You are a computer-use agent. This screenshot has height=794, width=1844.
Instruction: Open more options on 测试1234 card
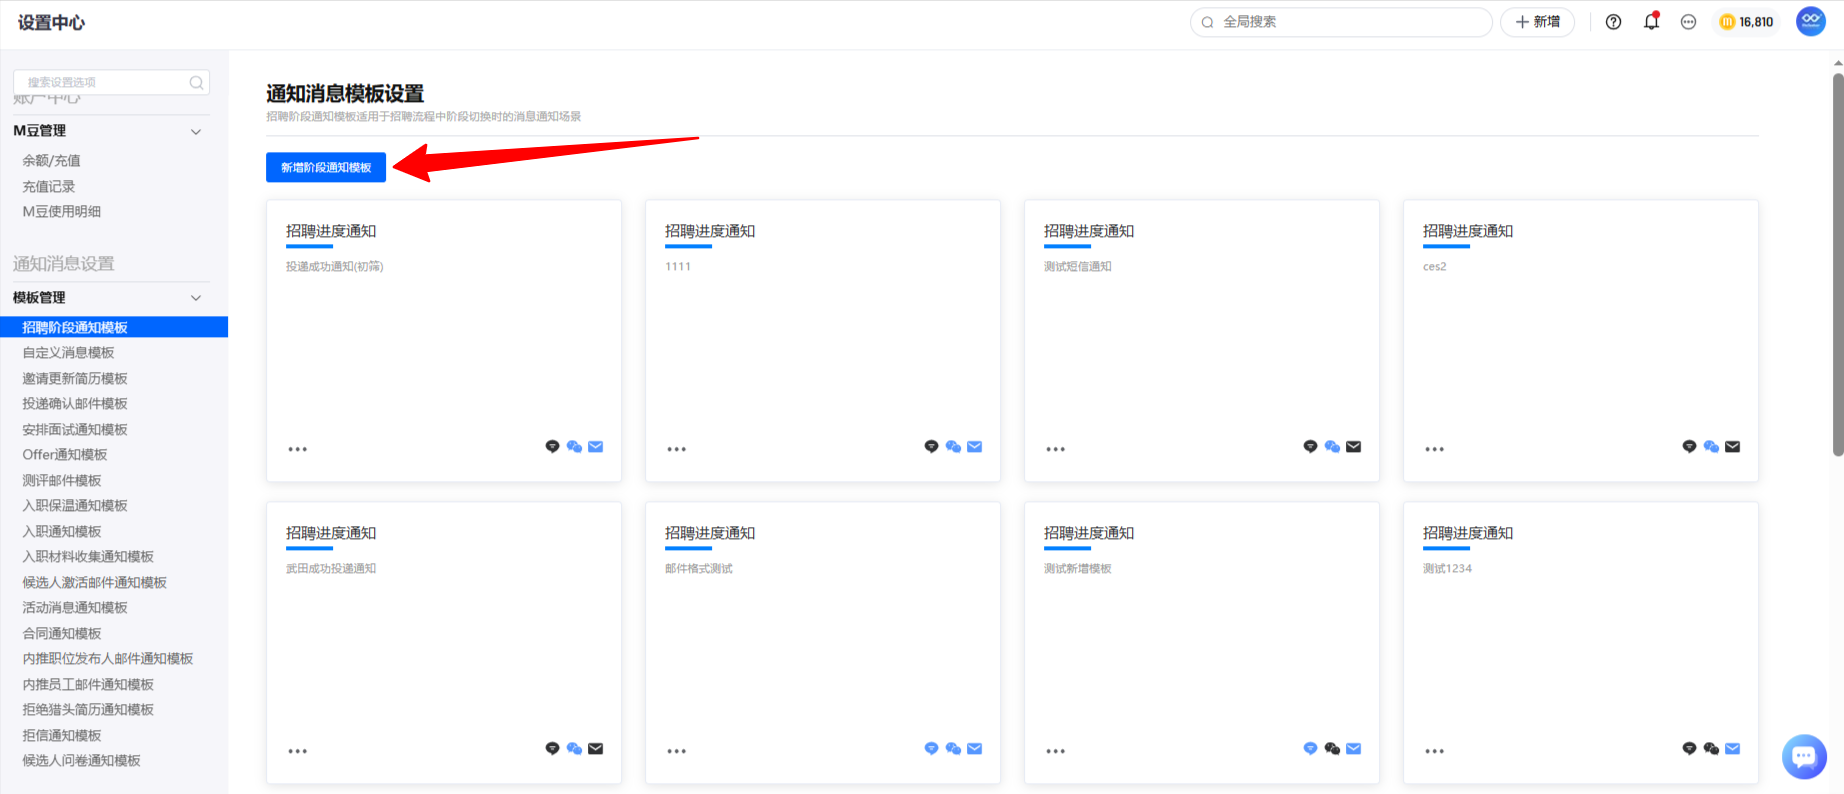[1435, 751]
